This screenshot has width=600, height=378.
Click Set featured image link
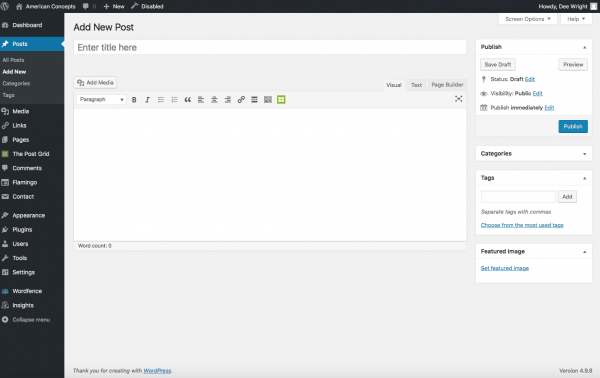505,268
